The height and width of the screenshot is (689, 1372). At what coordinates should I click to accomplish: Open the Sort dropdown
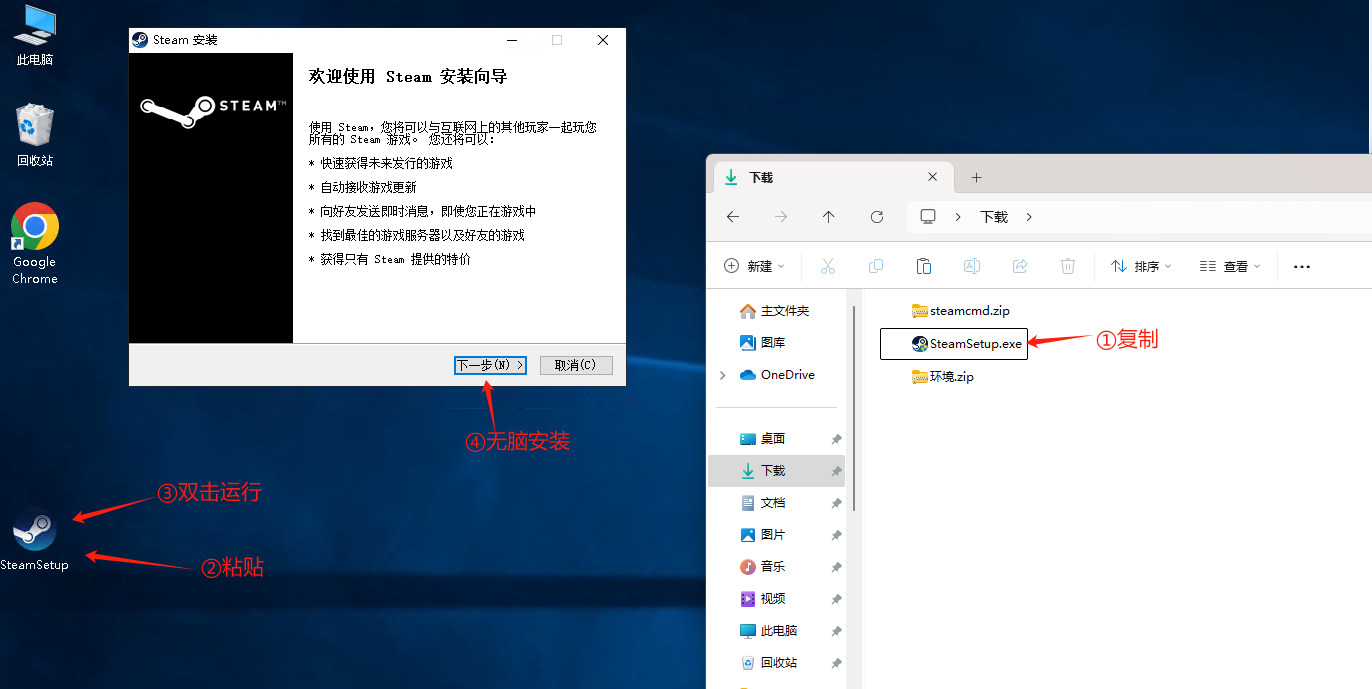[1142, 266]
